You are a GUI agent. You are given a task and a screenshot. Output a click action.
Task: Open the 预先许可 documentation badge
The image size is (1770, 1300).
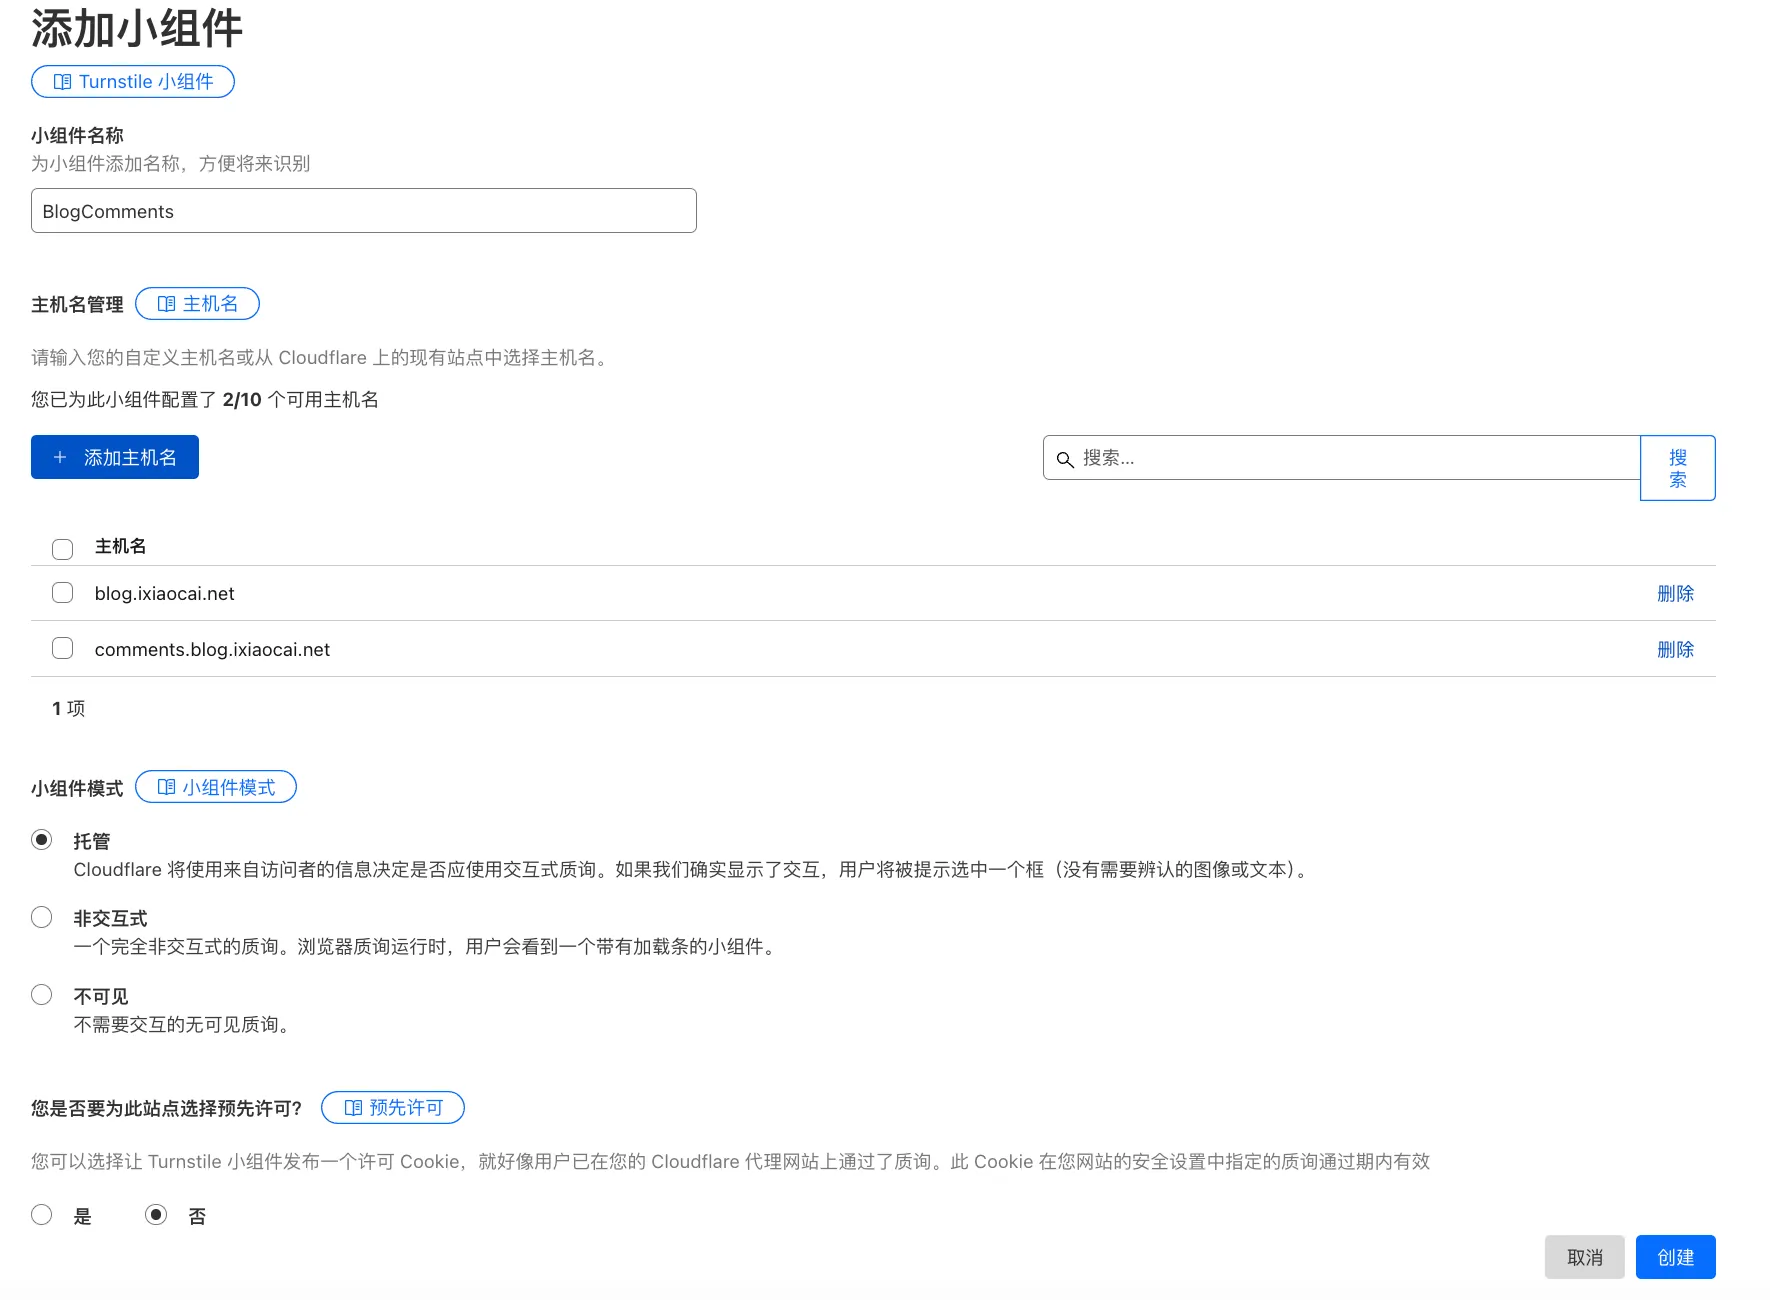[393, 1108]
